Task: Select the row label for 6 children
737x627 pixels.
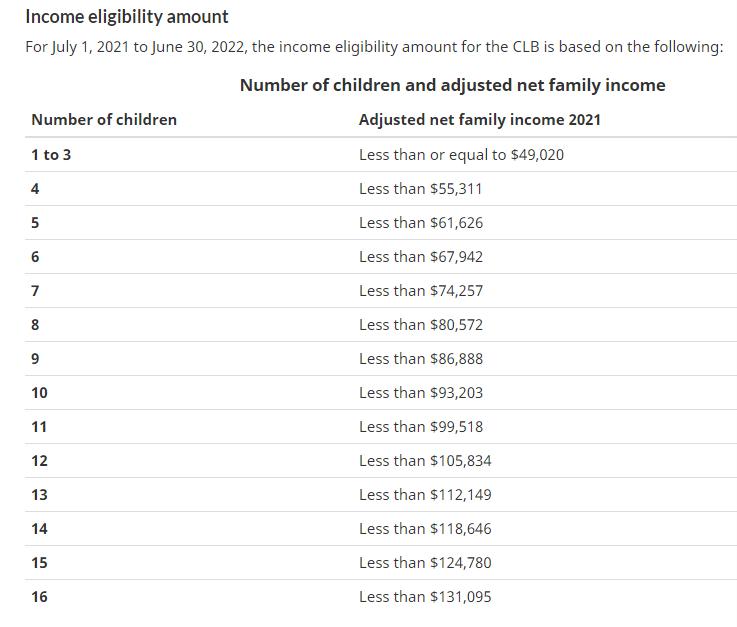Action: point(36,257)
